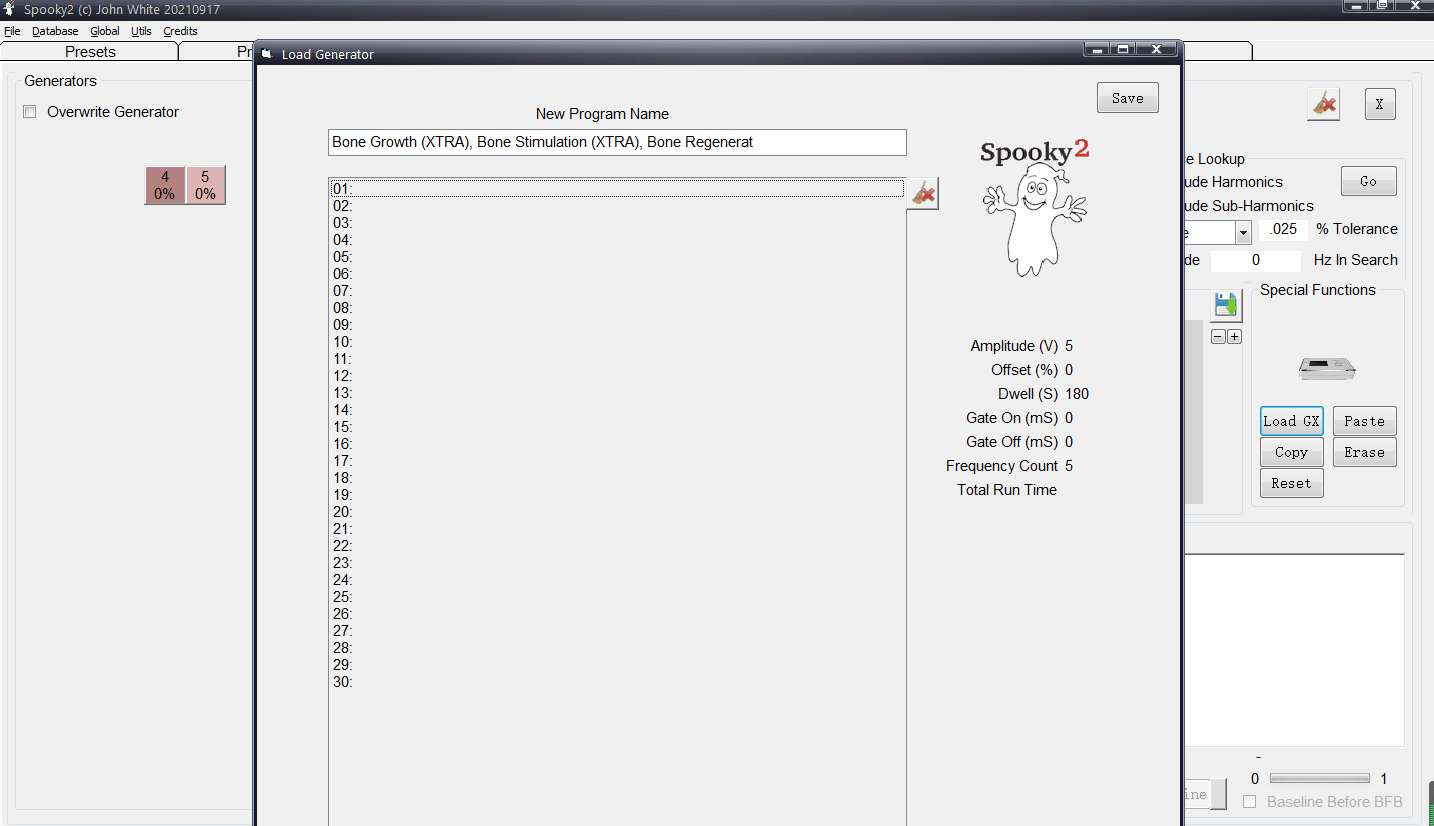Click the Load GX button
Image resolution: width=1434 pixels, height=826 pixels.
click(1291, 421)
